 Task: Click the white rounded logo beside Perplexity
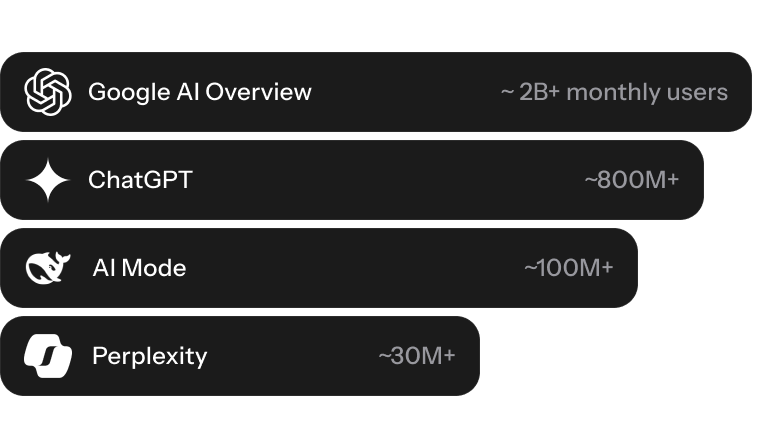[47, 356]
